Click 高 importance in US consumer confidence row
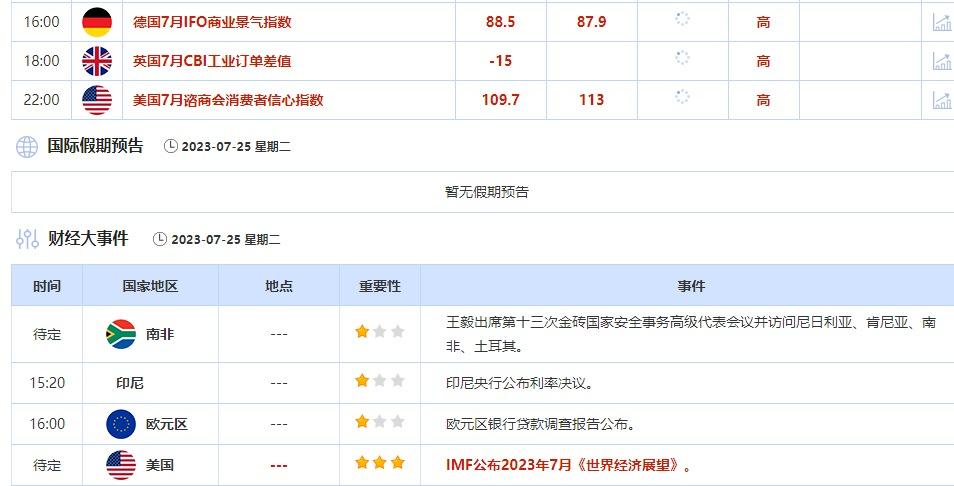954x486 pixels. pos(764,100)
